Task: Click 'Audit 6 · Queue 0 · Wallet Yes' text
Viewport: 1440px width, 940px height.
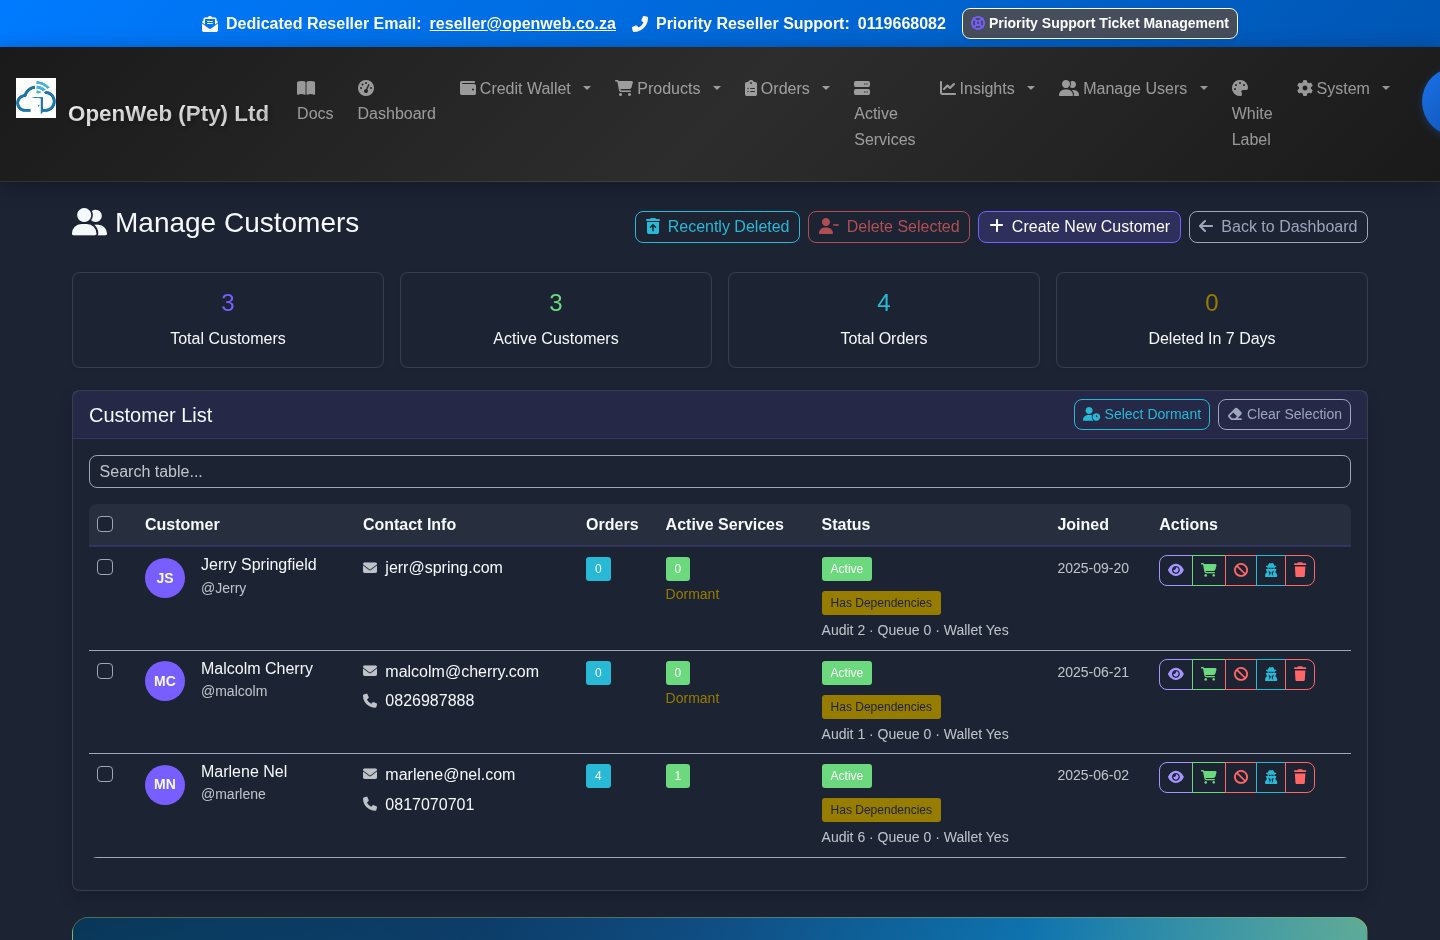Action: click(x=915, y=837)
